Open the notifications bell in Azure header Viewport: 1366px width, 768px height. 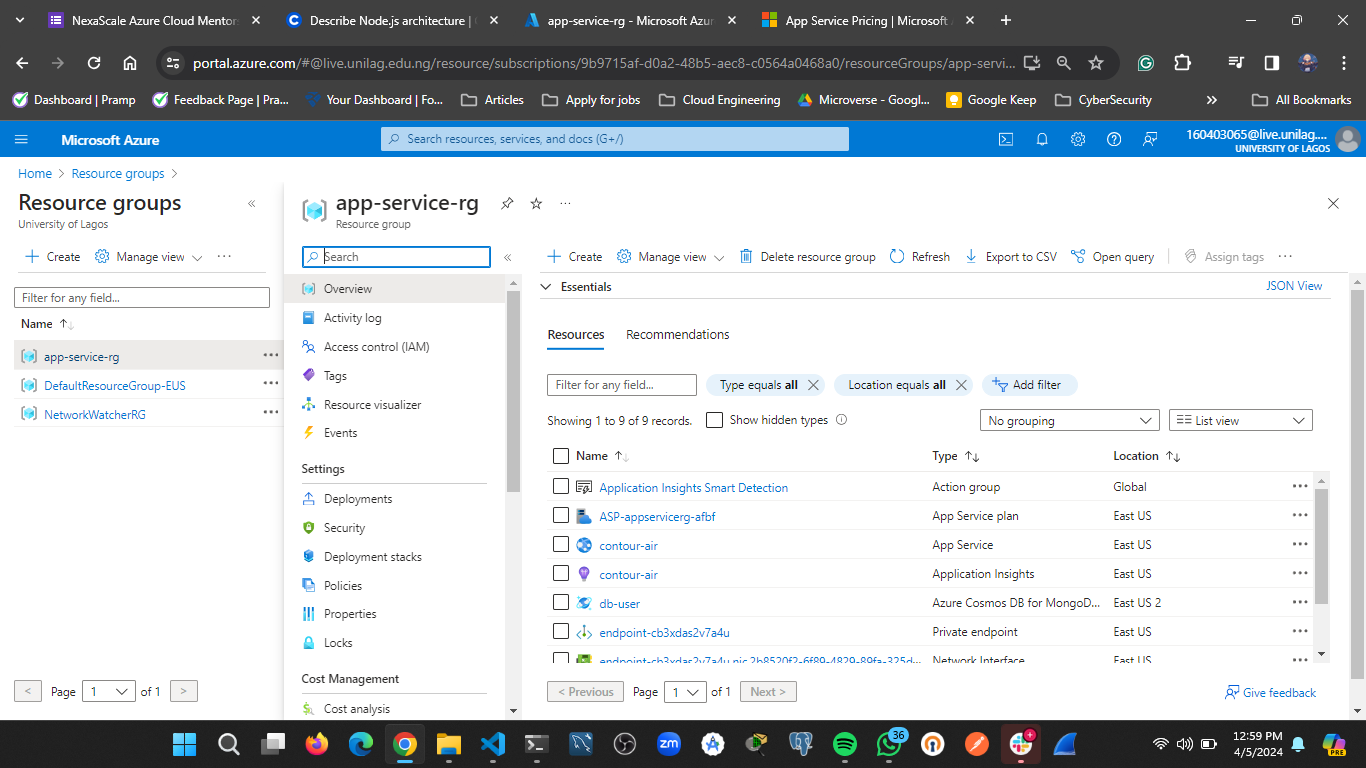[x=1042, y=140]
